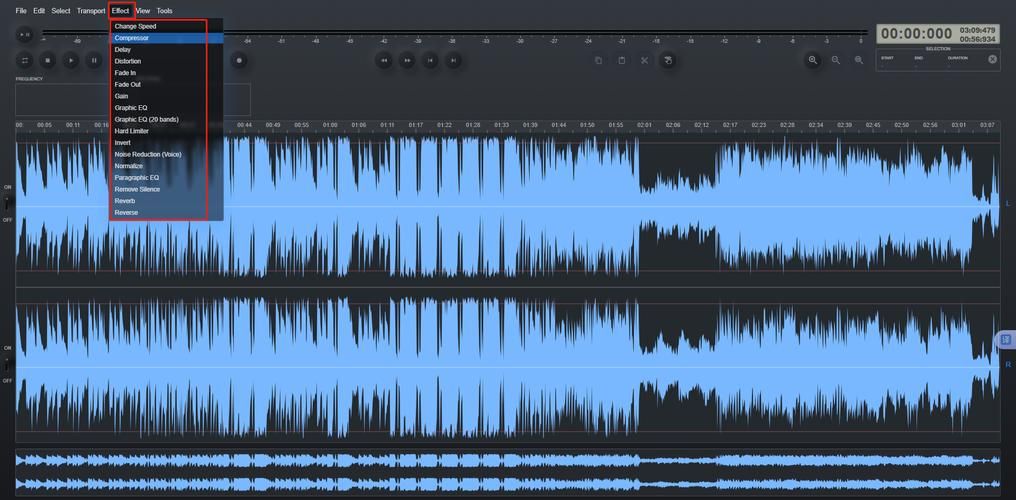Click the Copy icon in edit toolbar
The width and height of the screenshot is (1016, 500).
(x=598, y=60)
